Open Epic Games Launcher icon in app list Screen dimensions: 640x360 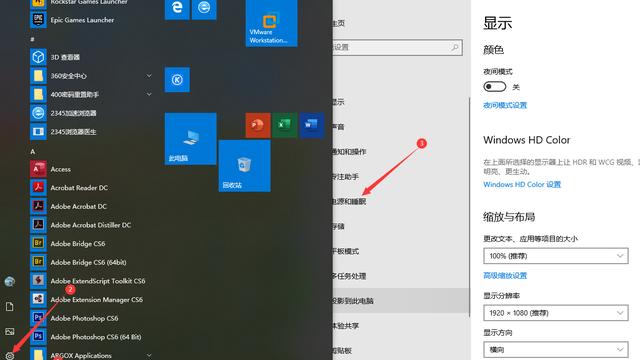coord(38,20)
